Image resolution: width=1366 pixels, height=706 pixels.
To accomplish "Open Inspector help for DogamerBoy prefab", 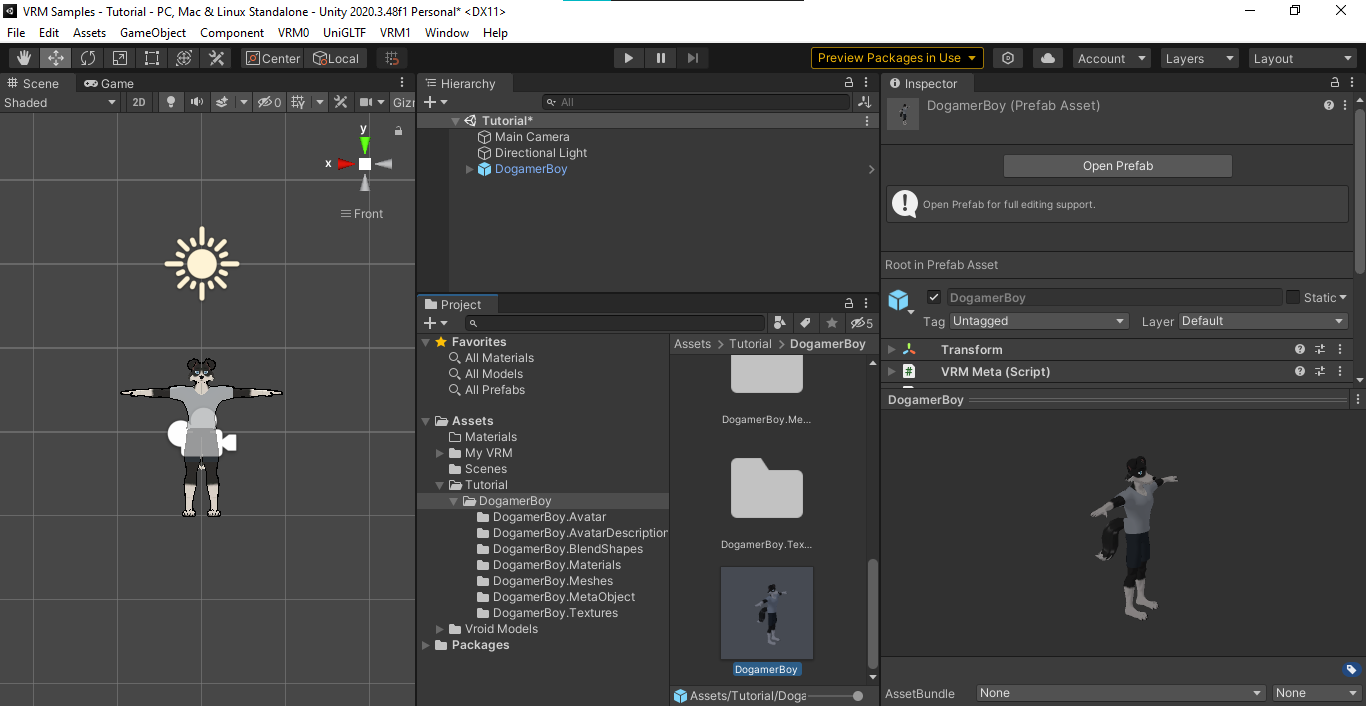I will pos(1329,105).
